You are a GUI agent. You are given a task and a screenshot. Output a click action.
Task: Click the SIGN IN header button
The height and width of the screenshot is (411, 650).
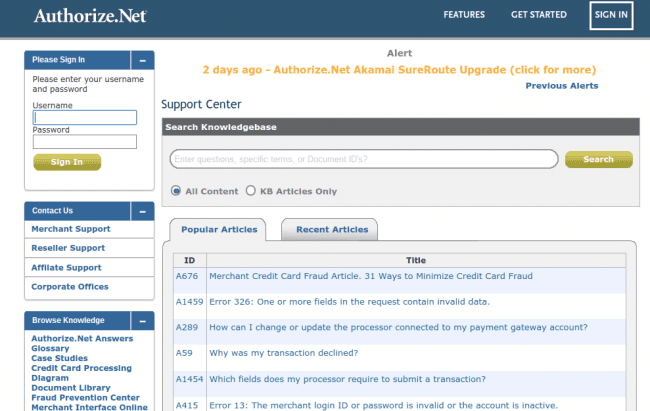click(x=611, y=15)
